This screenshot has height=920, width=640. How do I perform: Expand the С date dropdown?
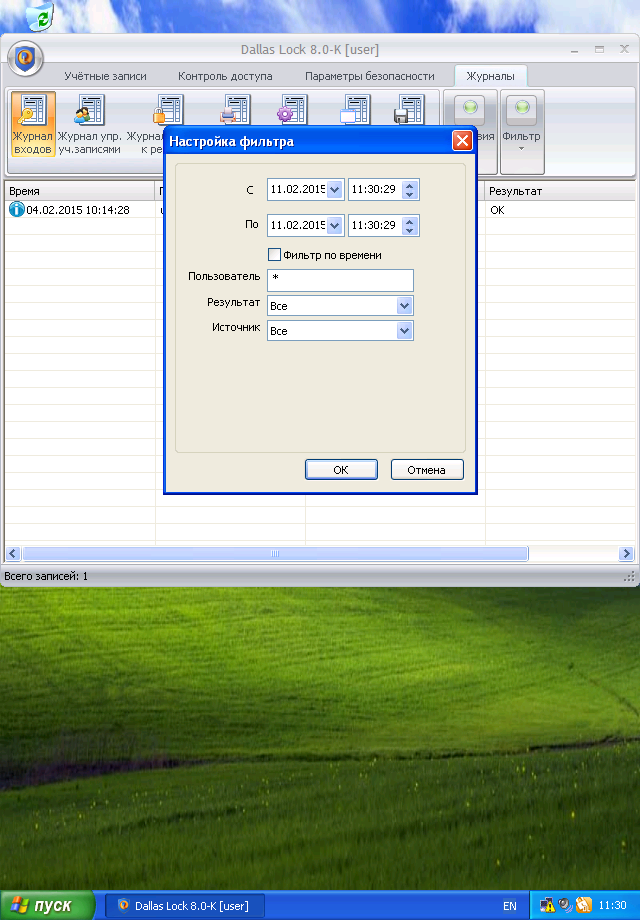coord(334,190)
